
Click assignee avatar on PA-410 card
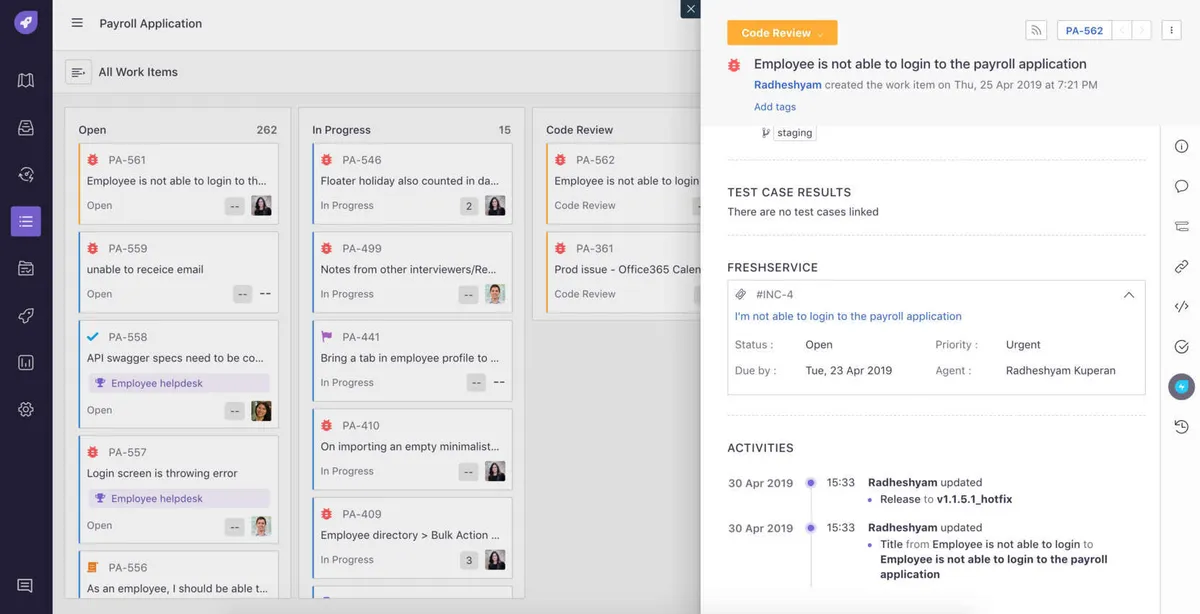click(x=495, y=471)
